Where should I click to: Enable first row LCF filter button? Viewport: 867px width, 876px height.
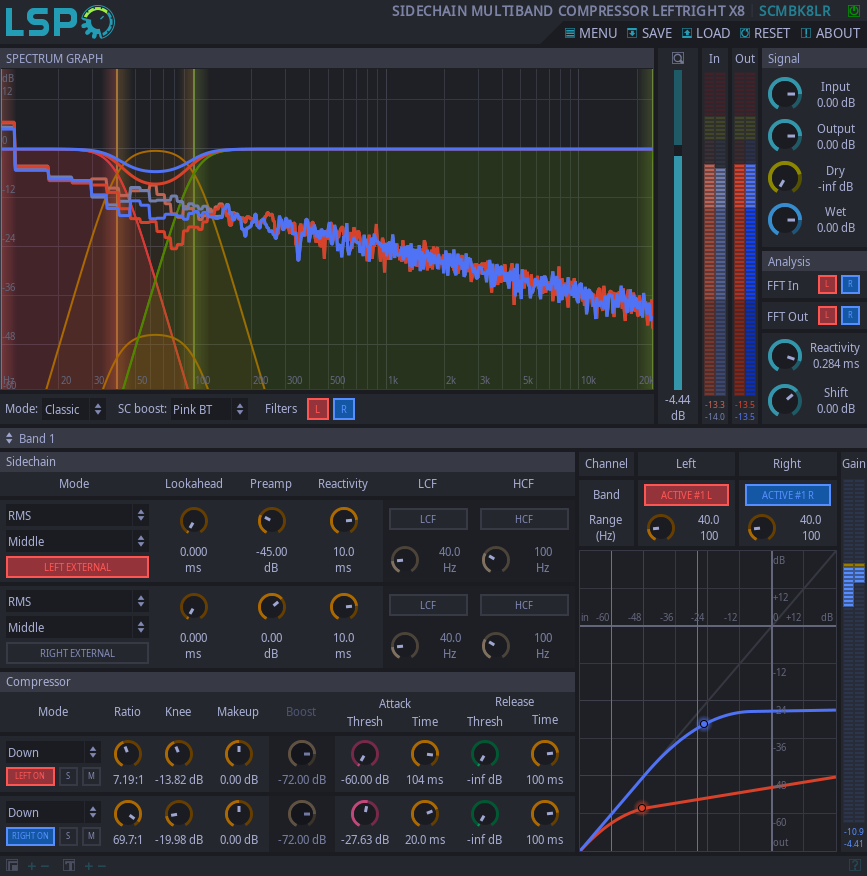pyautogui.click(x=428, y=519)
